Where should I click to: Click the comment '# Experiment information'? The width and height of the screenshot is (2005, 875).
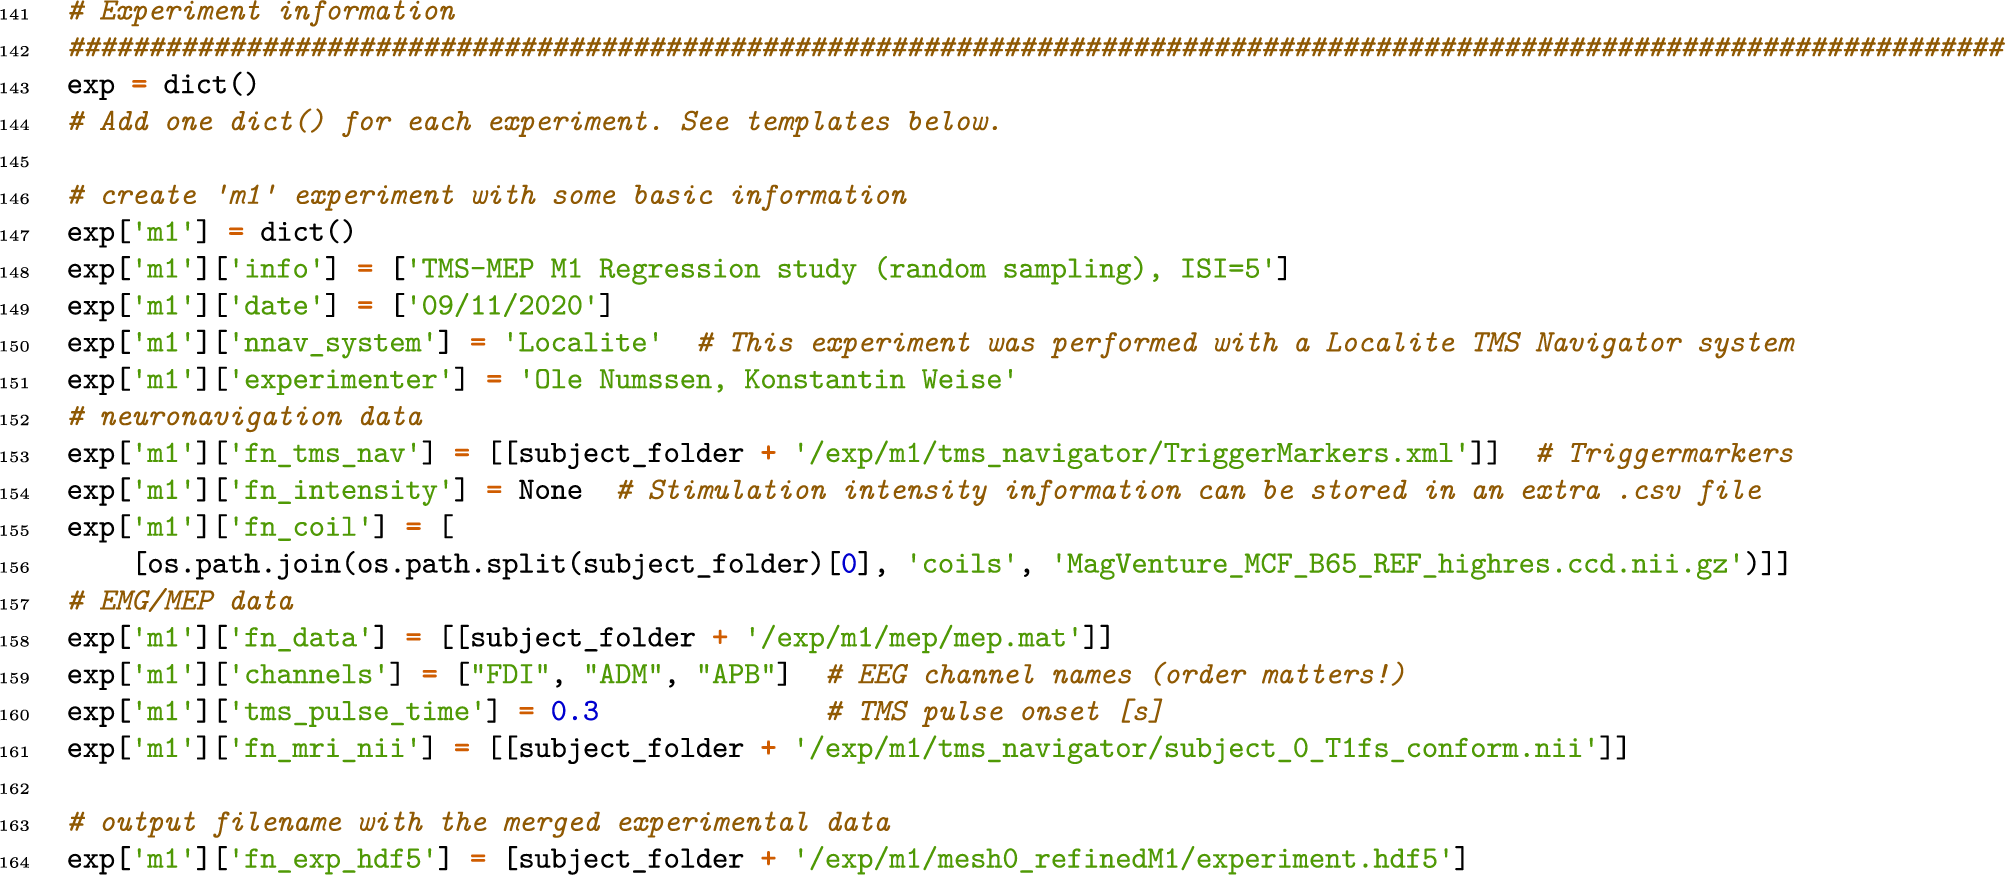(262, 11)
